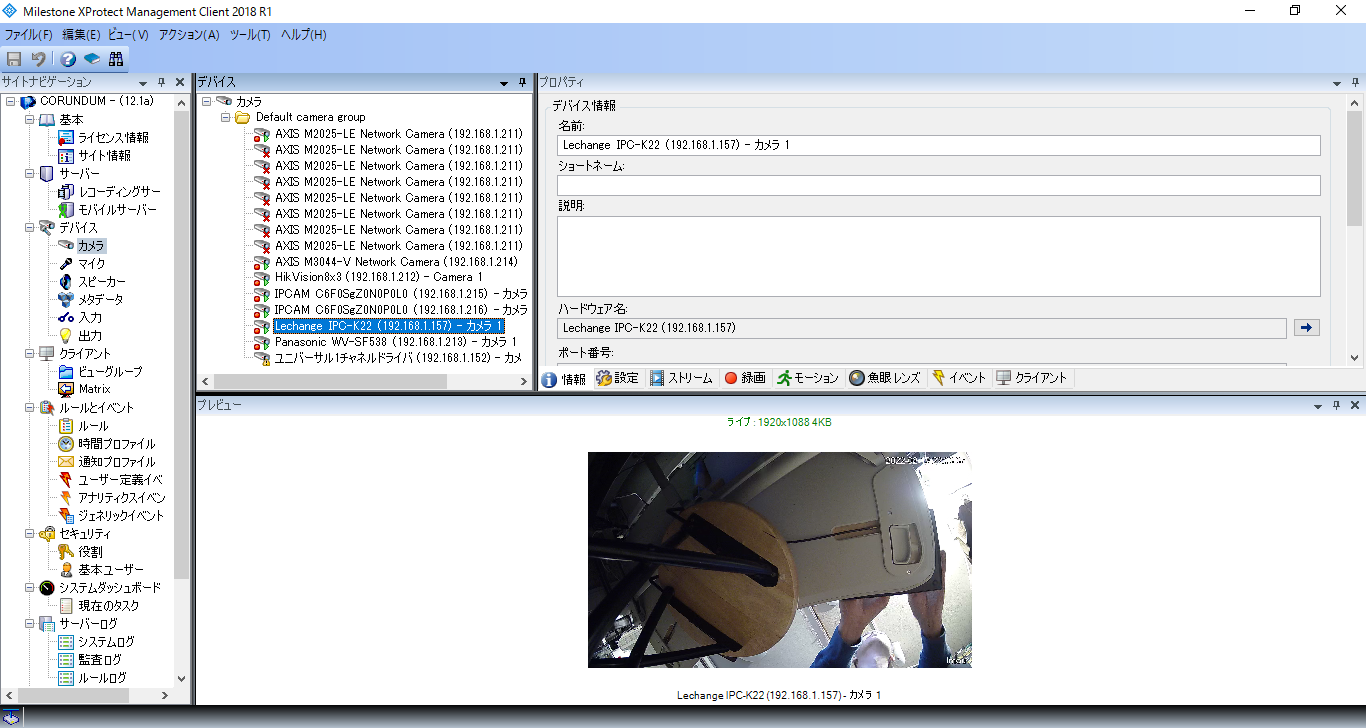Click the ユーザー定義イベント icon
The width and height of the screenshot is (1366, 728).
66,480
